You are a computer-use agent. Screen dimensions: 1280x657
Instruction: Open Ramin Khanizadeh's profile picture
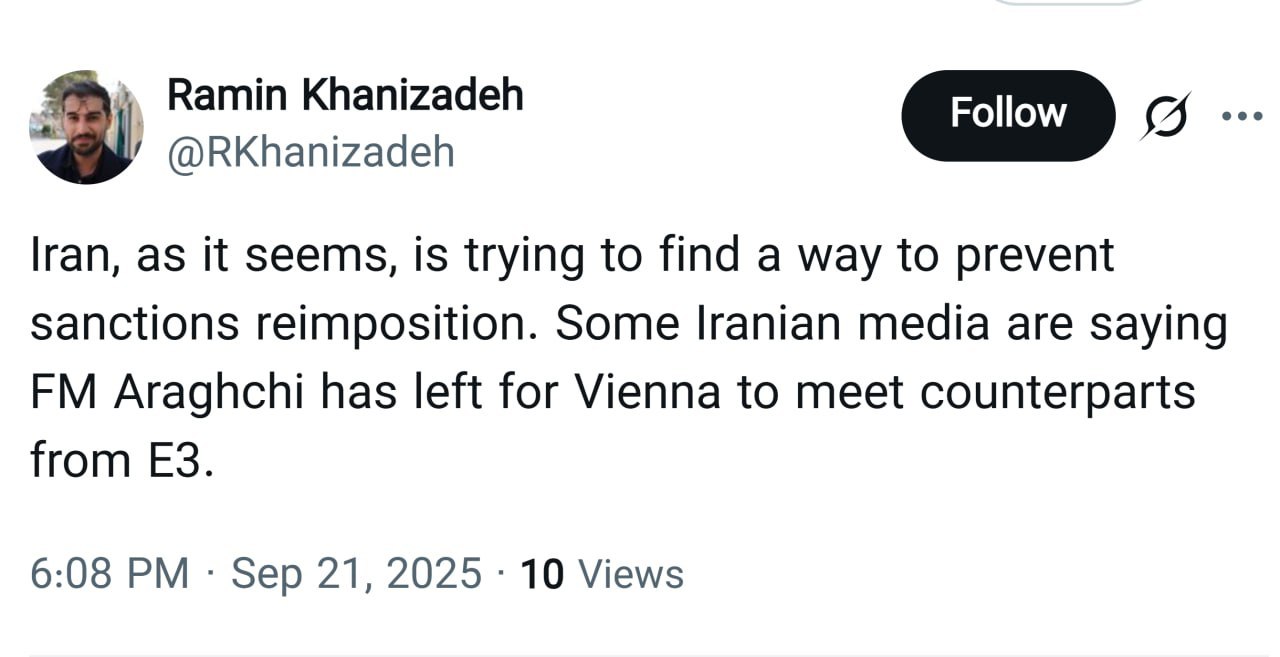[x=86, y=127]
